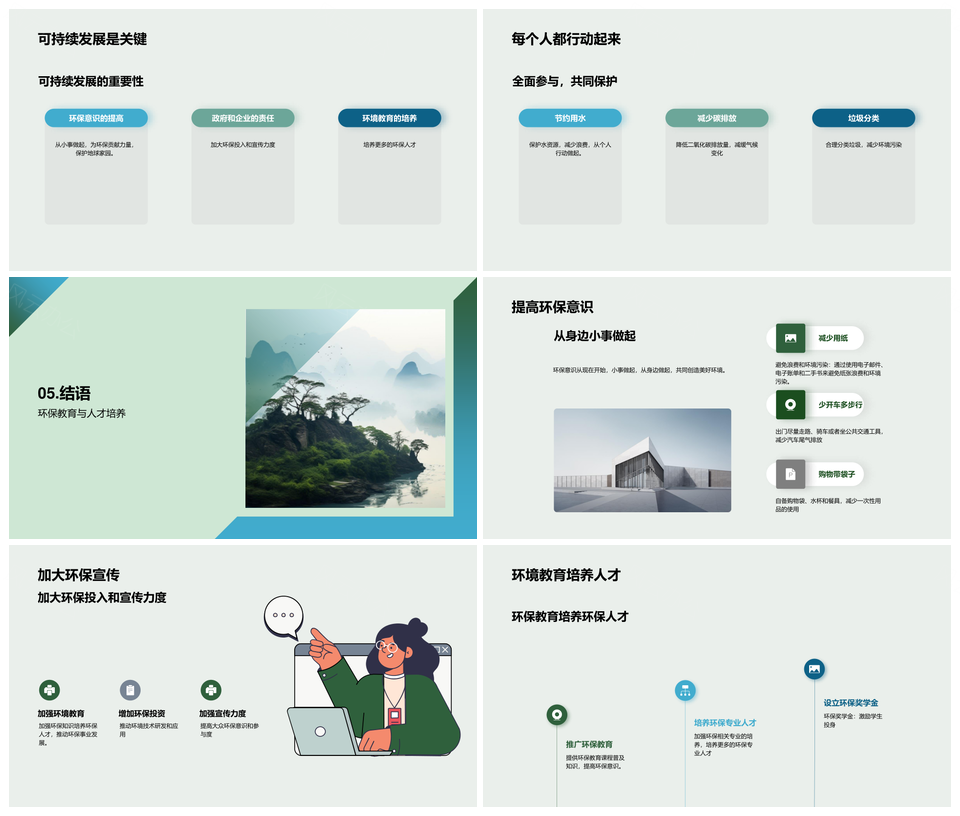960x816 pixels.
Task: Click the 减少碳排放 pill label
Action: [x=717, y=118]
